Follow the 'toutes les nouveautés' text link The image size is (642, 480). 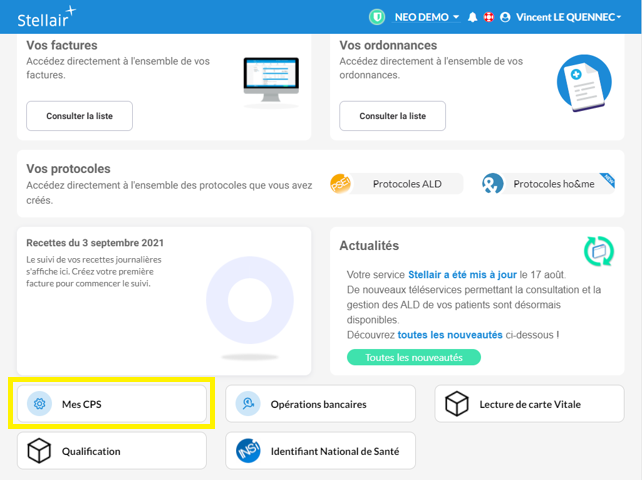[x=447, y=334]
